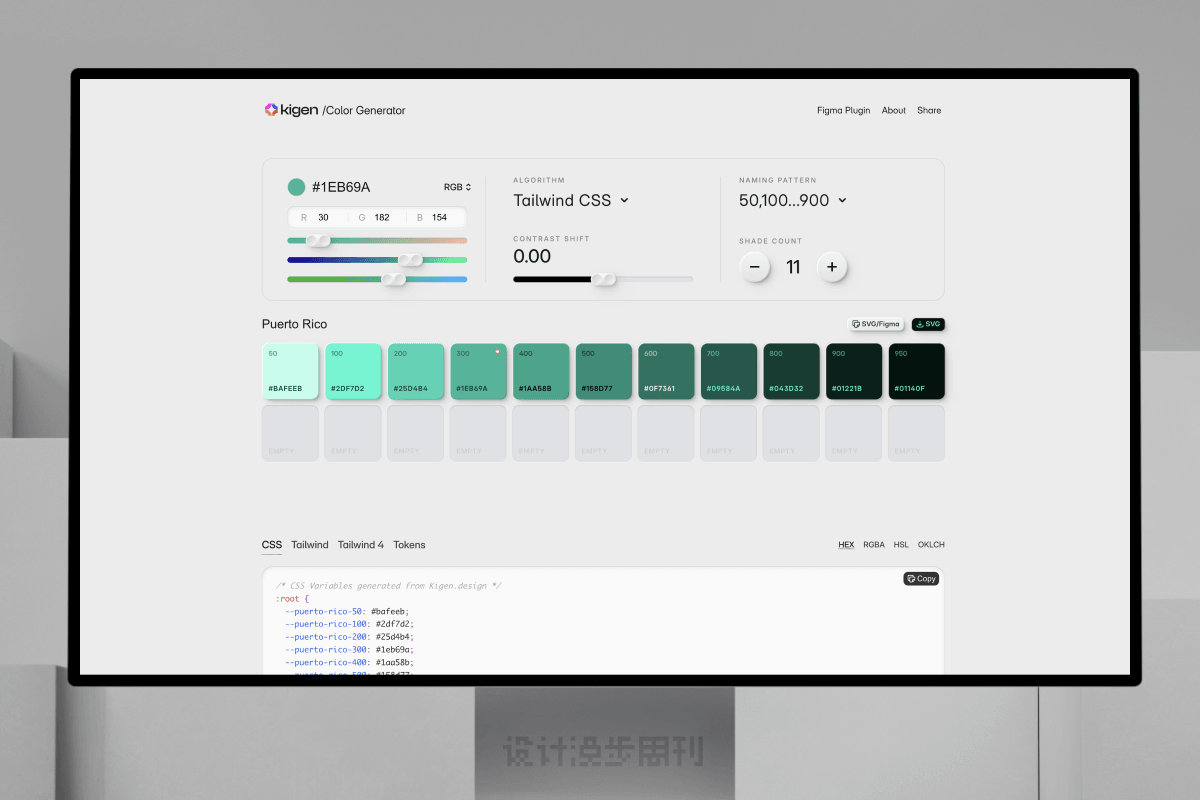This screenshot has width=1200, height=800.
Task: Copy the generated CSS code
Action: [x=921, y=579]
